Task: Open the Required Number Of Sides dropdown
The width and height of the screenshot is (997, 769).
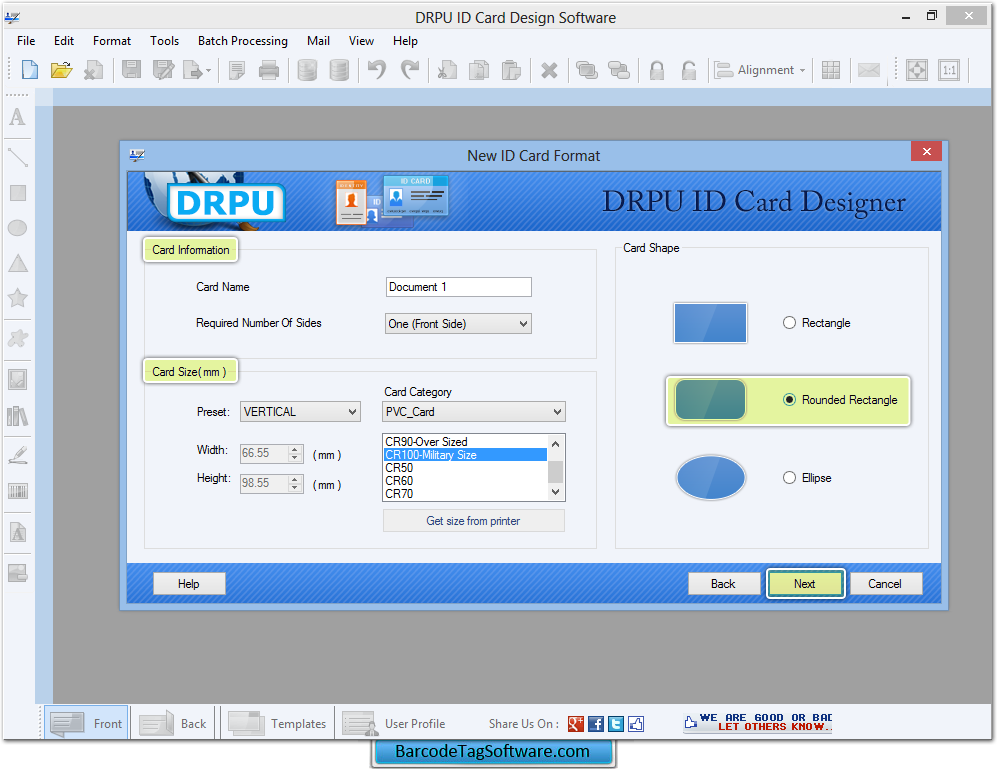Action: point(458,324)
